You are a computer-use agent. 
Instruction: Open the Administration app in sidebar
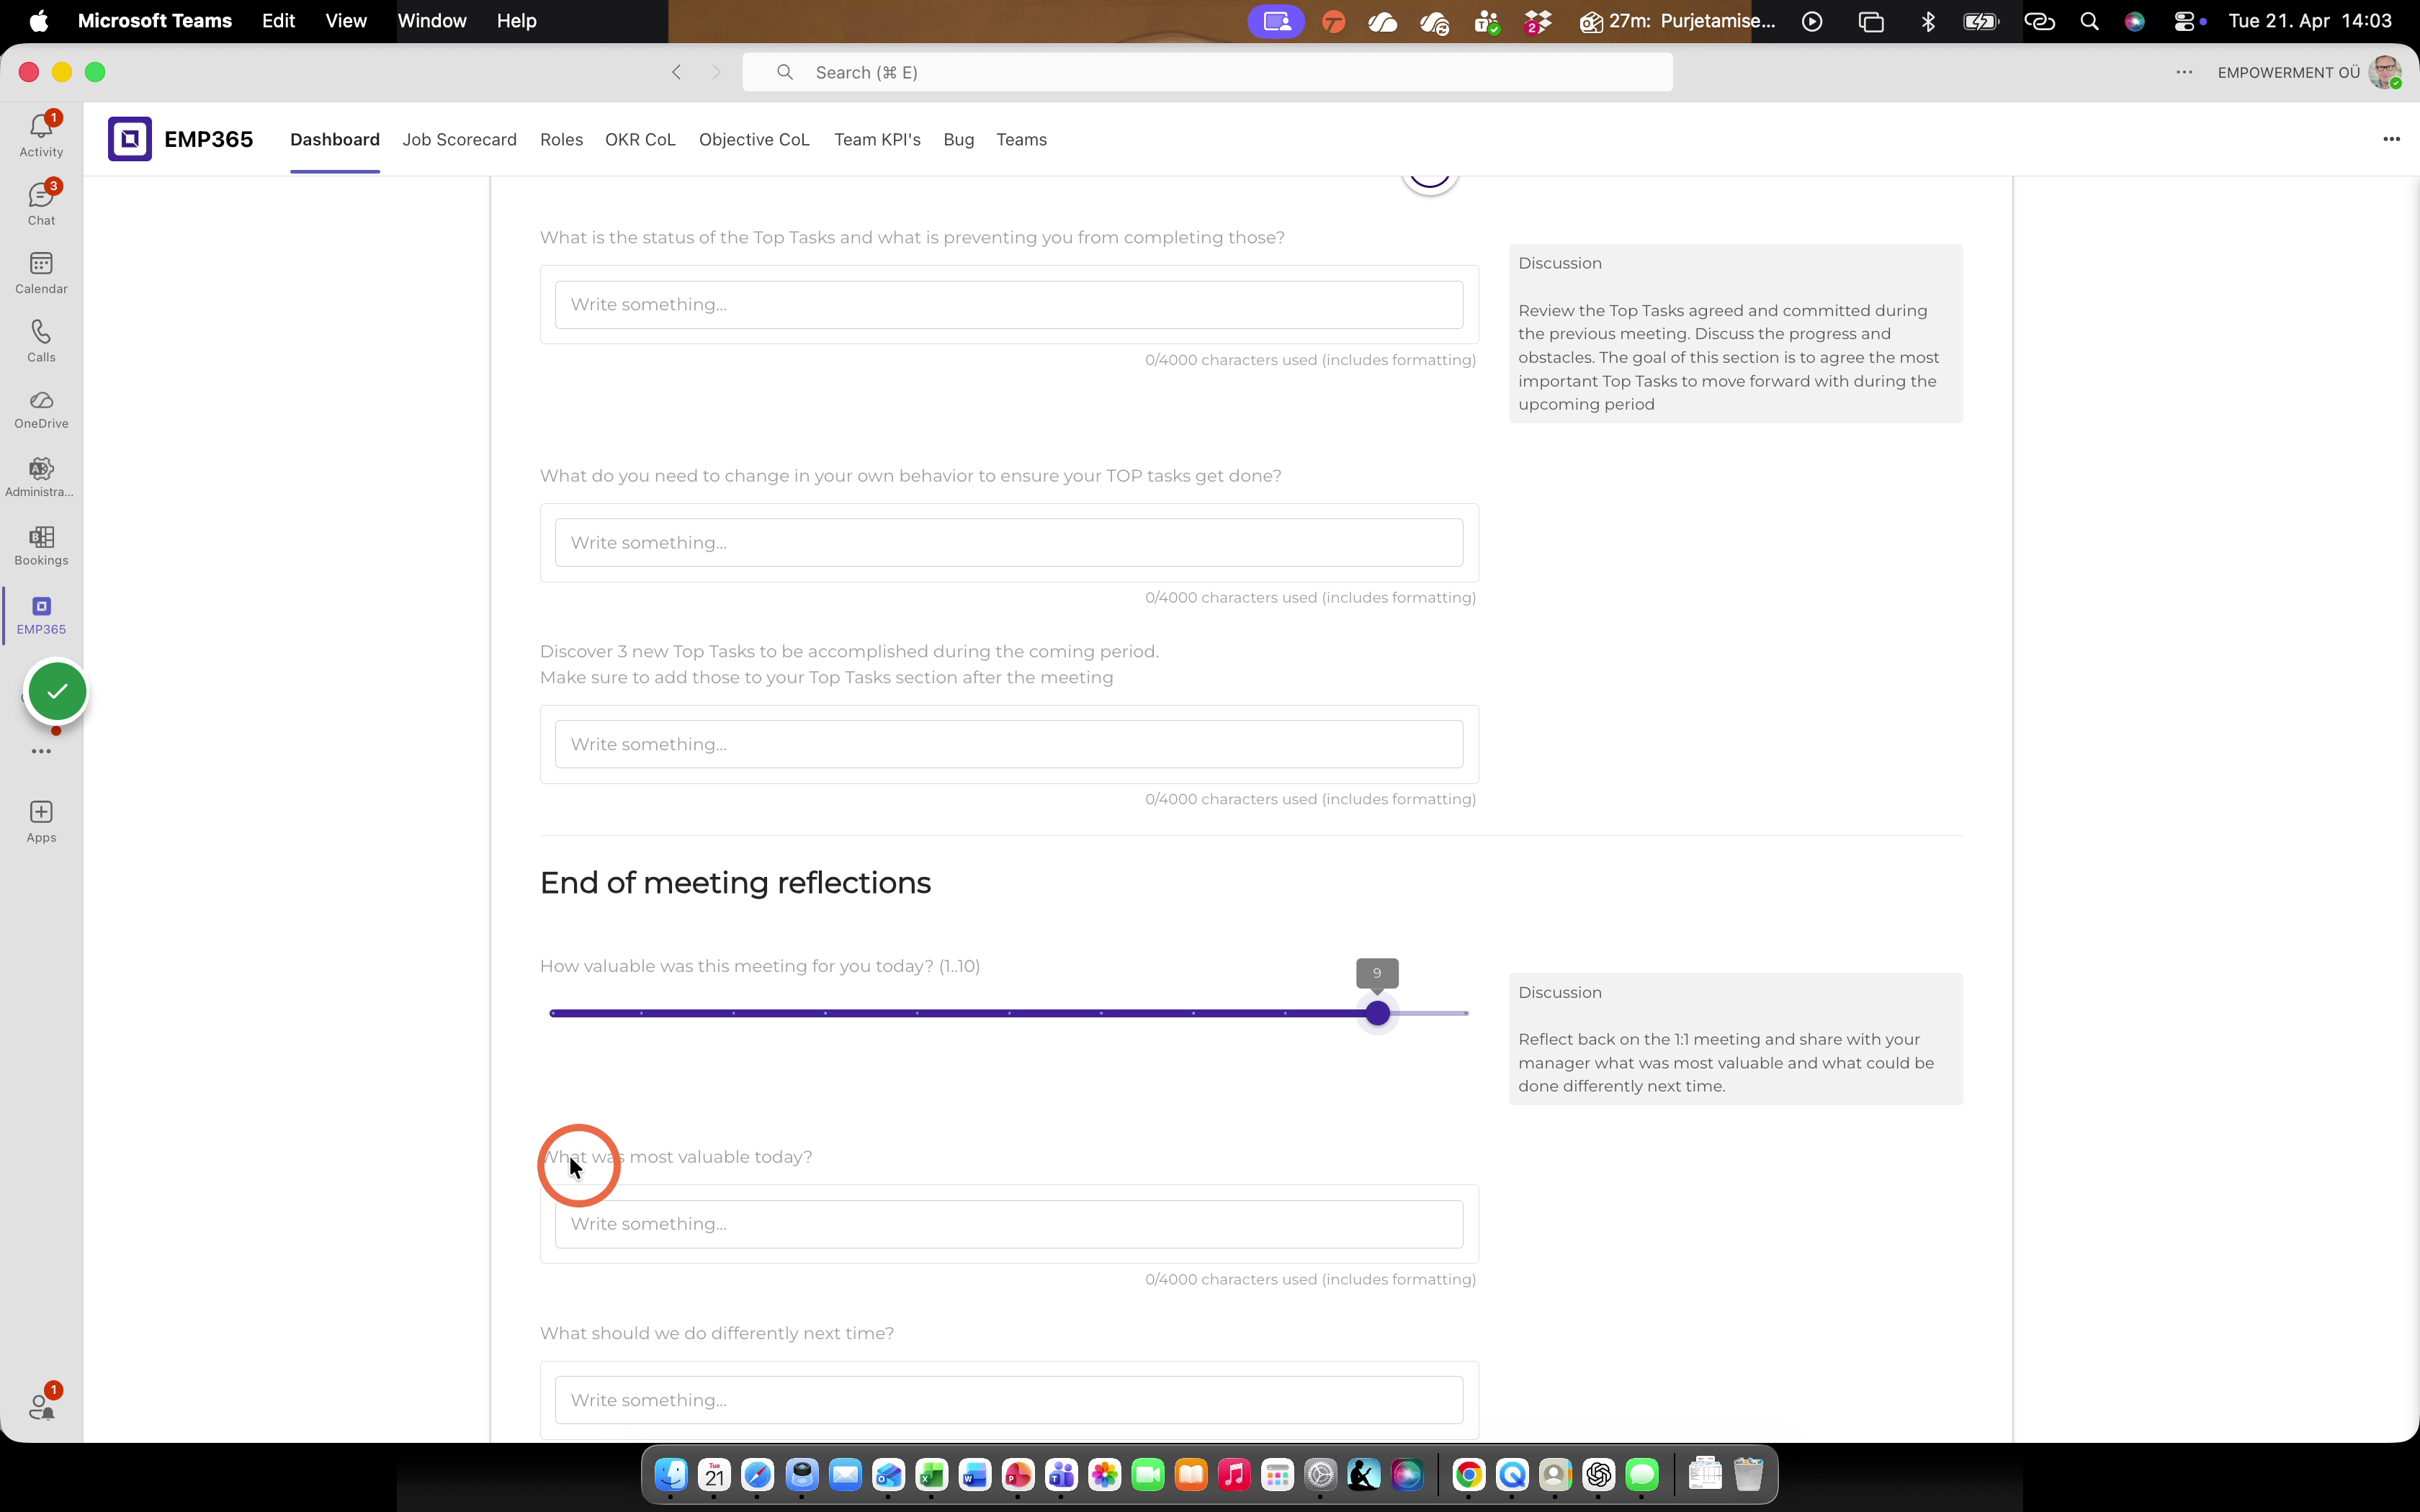tap(41, 477)
